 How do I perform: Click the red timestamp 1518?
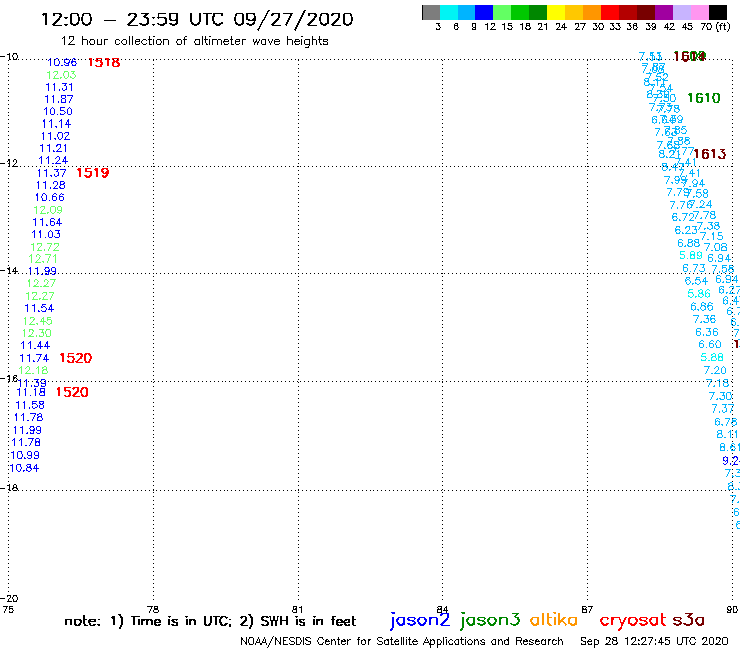104,62
